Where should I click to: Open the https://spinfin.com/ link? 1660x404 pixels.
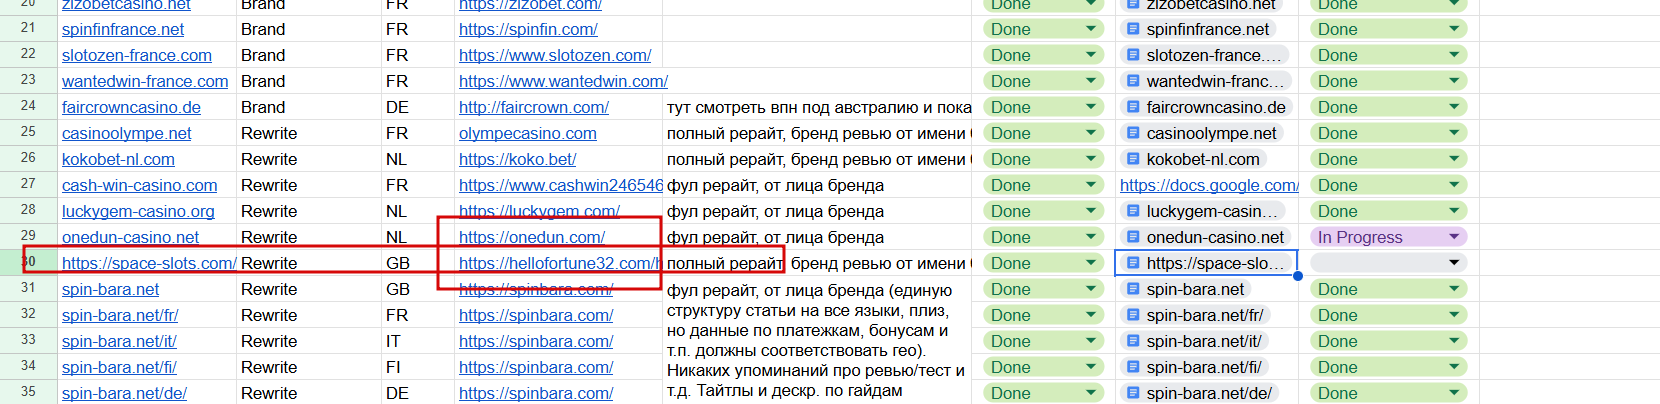(528, 29)
